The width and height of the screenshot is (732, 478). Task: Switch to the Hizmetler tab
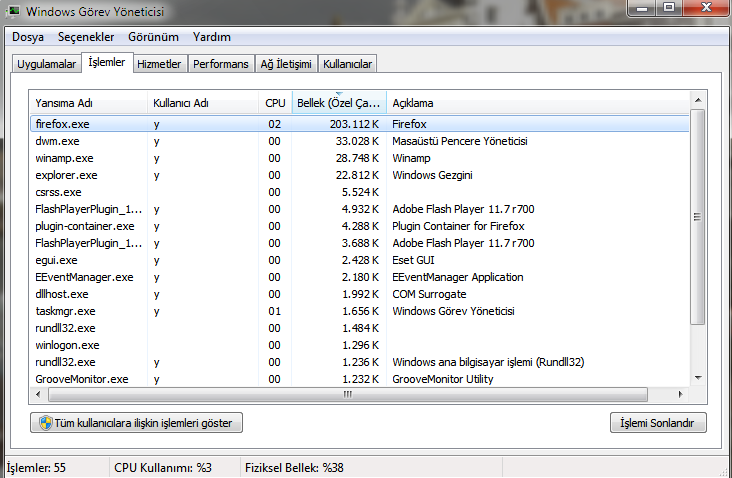tap(159, 64)
